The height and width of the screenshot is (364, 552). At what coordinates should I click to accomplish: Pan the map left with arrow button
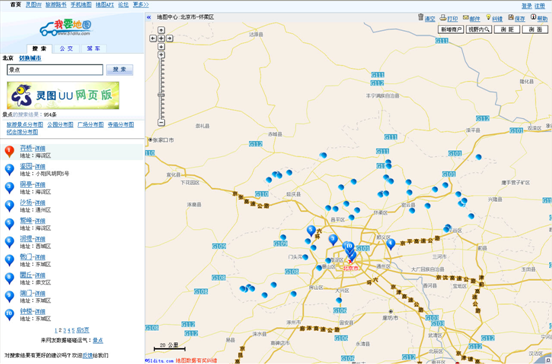(153, 38)
